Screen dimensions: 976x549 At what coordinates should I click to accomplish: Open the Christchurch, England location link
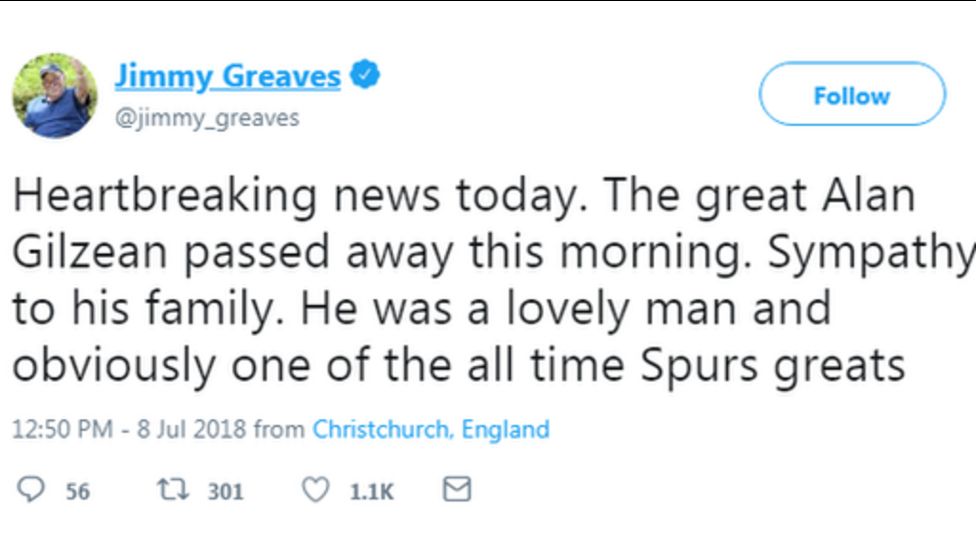[431, 430]
